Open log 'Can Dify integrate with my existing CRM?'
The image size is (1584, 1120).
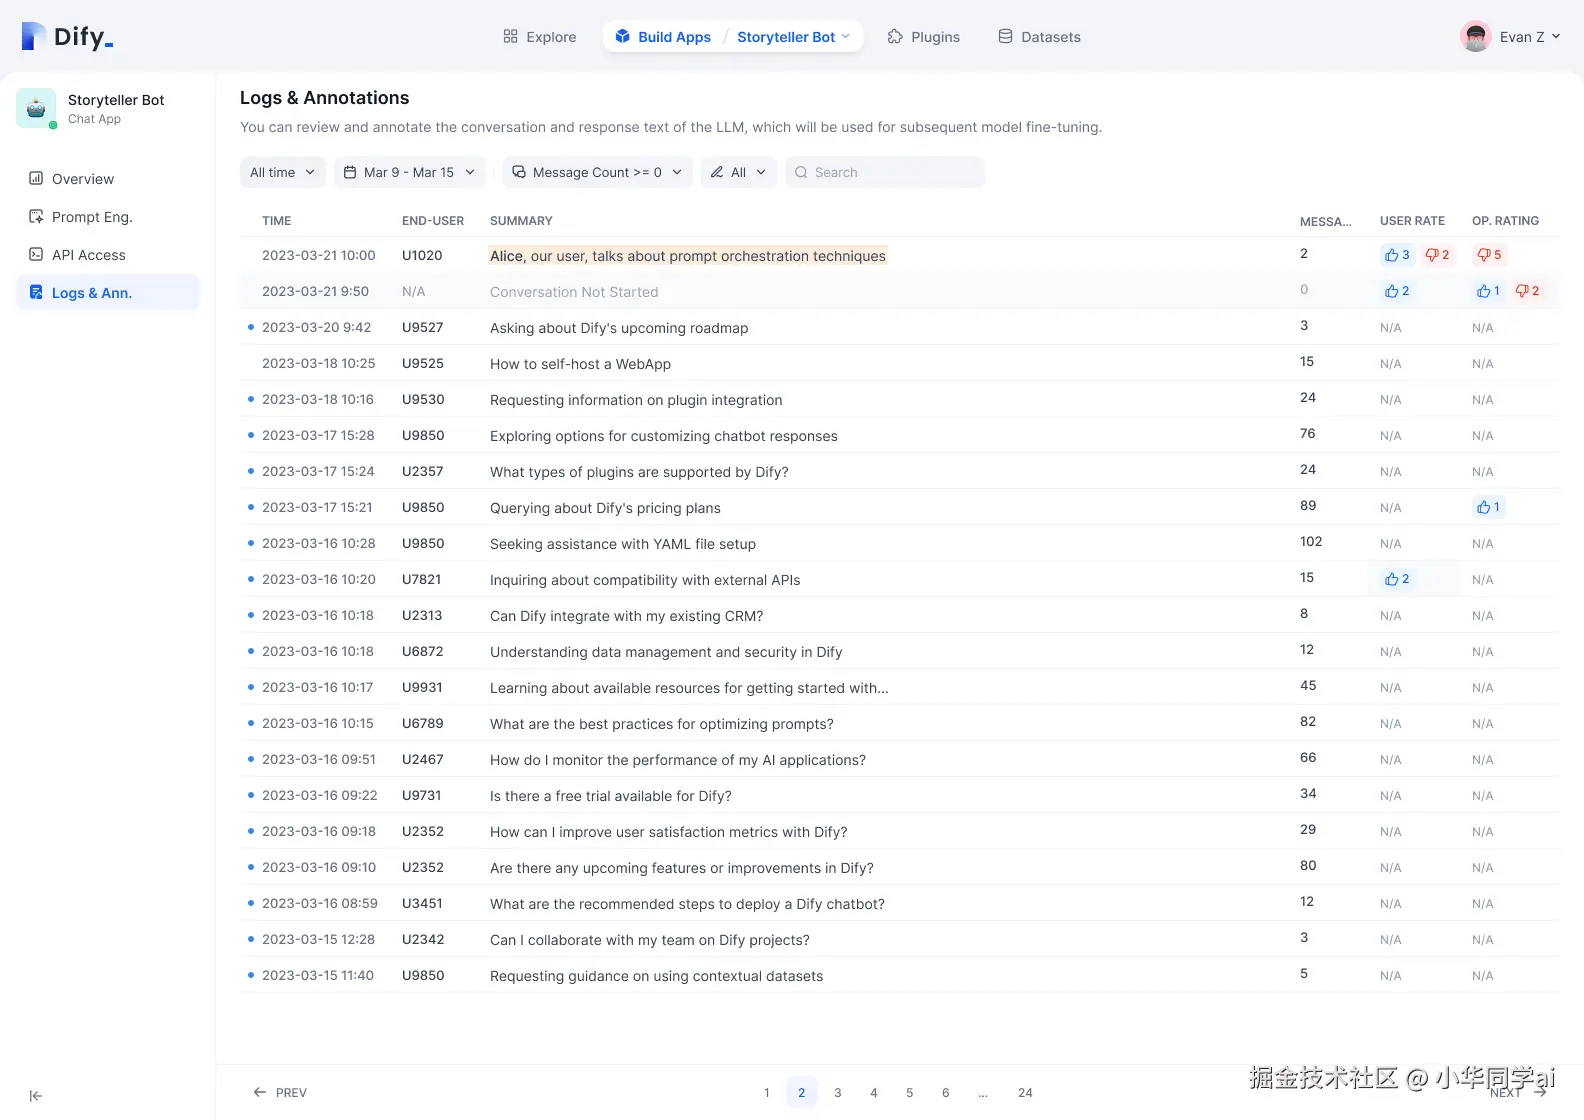(627, 616)
